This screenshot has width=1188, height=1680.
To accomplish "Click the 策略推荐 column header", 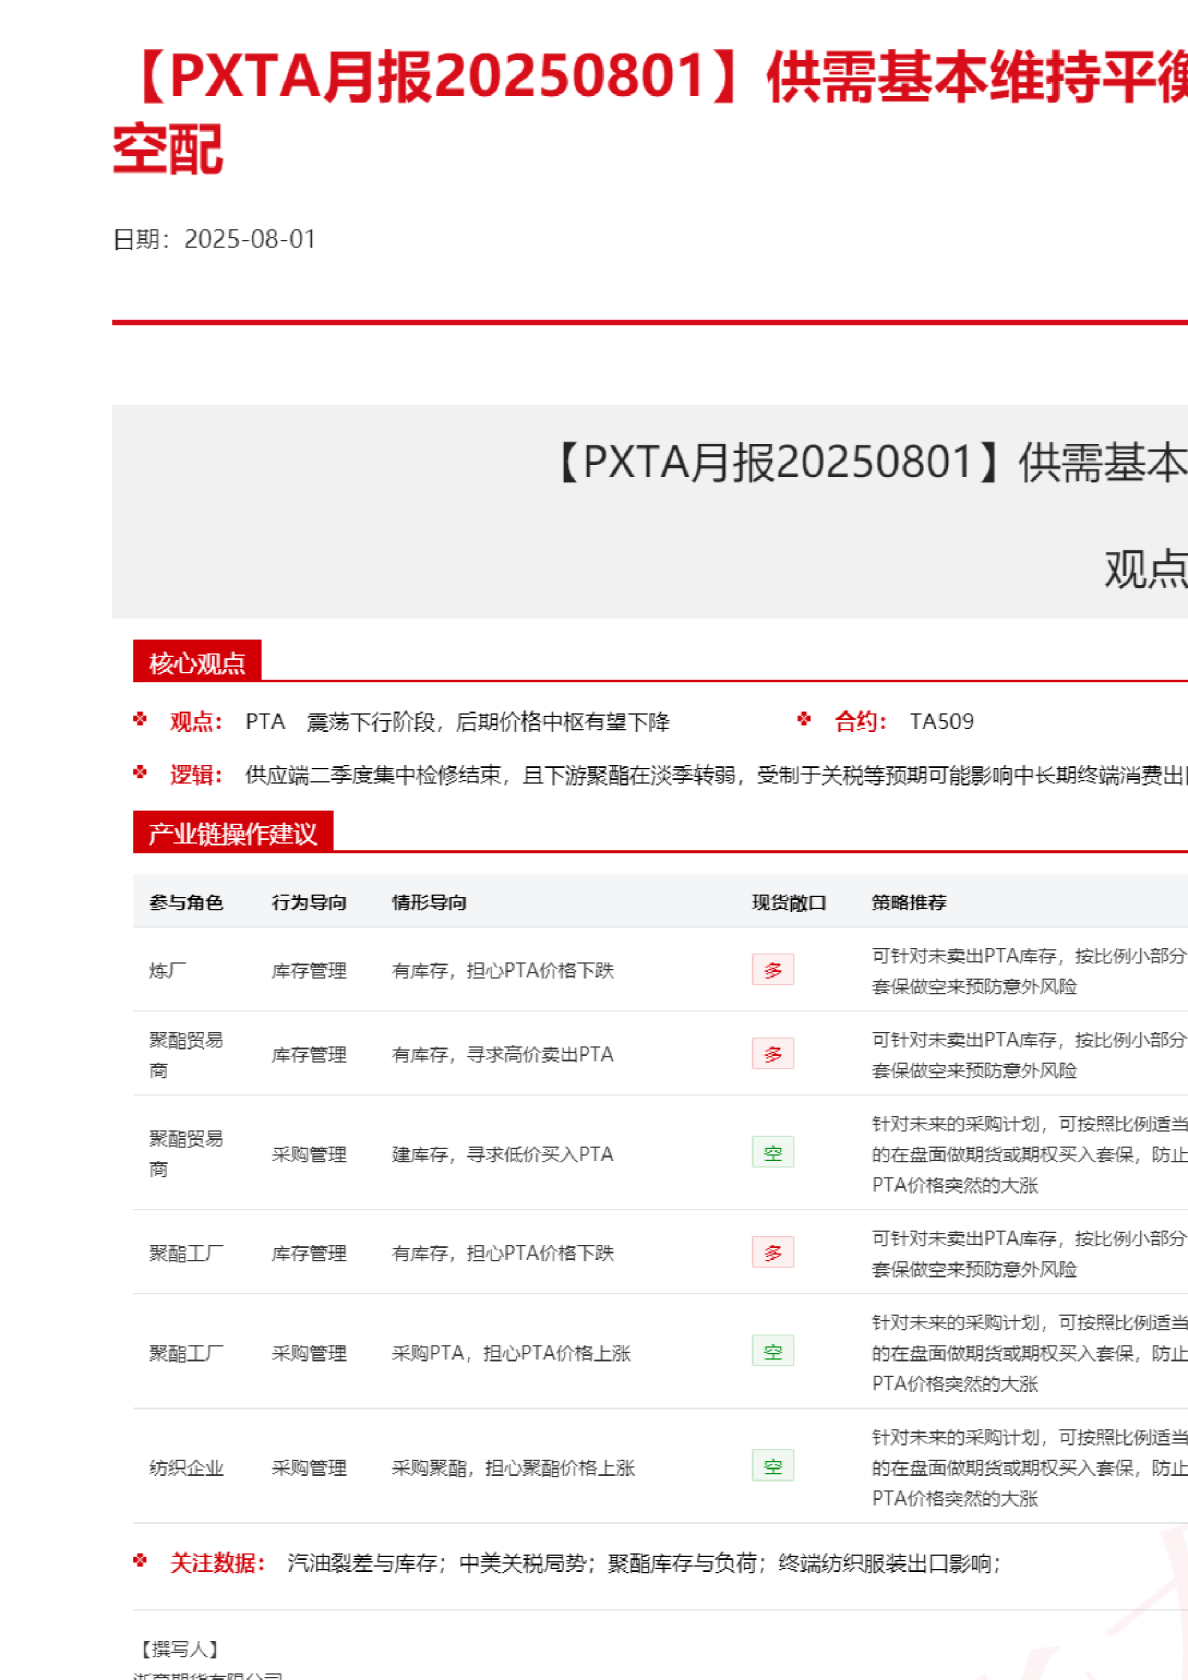I will click(x=908, y=902).
